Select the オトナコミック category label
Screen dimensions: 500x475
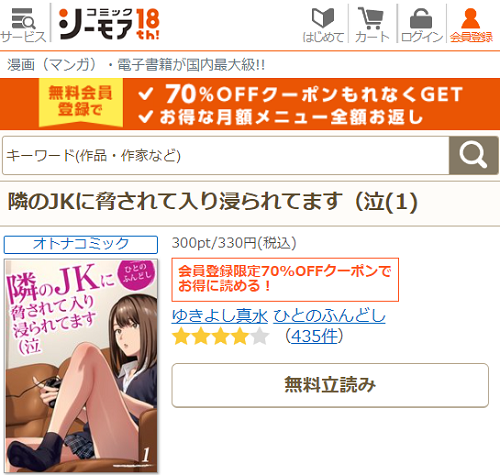(81, 244)
